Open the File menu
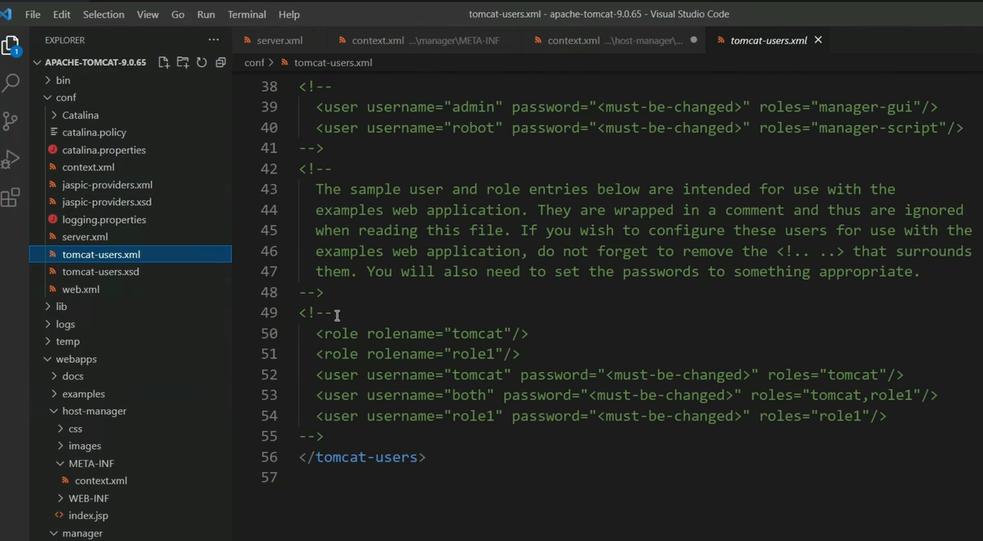 coord(33,14)
